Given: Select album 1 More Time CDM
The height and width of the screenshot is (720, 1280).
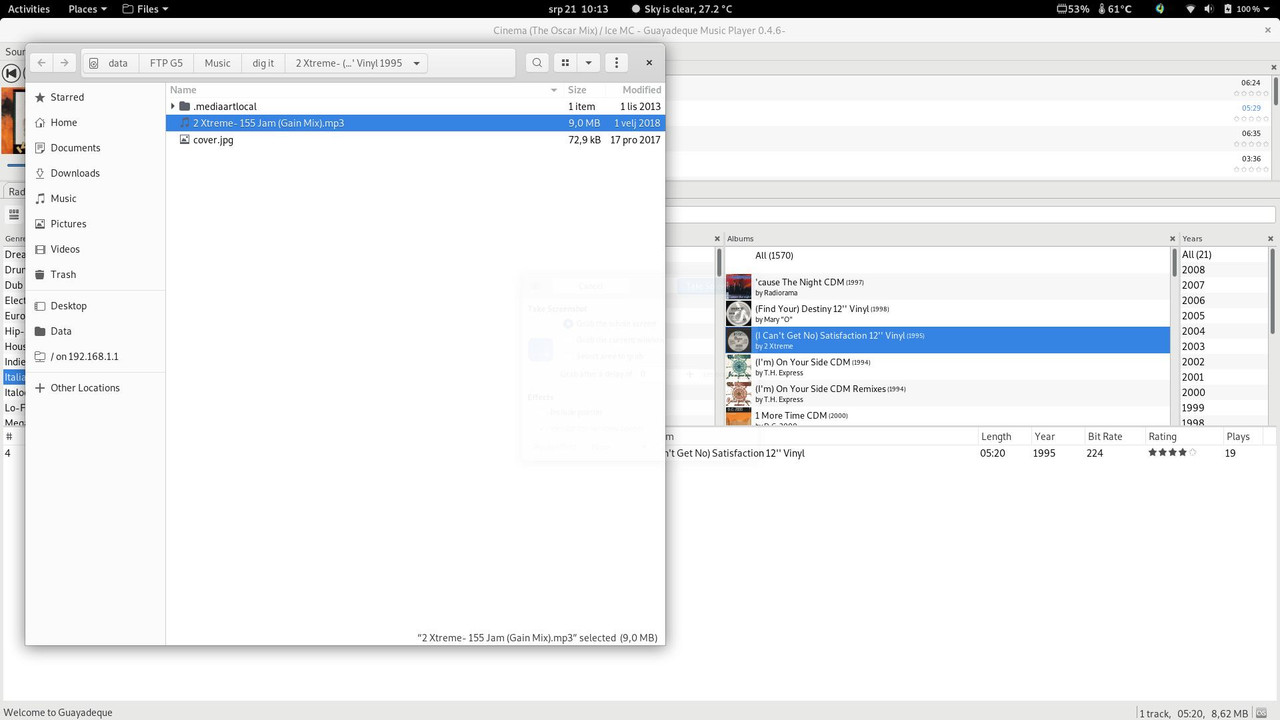Looking at the screenshot, I should [947, 417].
